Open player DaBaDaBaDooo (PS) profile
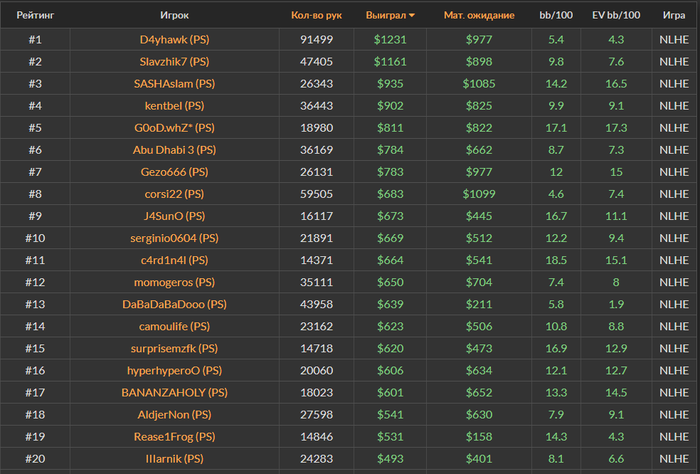The image size is (700, 474). pyautogui.click(x=175, y=304)
